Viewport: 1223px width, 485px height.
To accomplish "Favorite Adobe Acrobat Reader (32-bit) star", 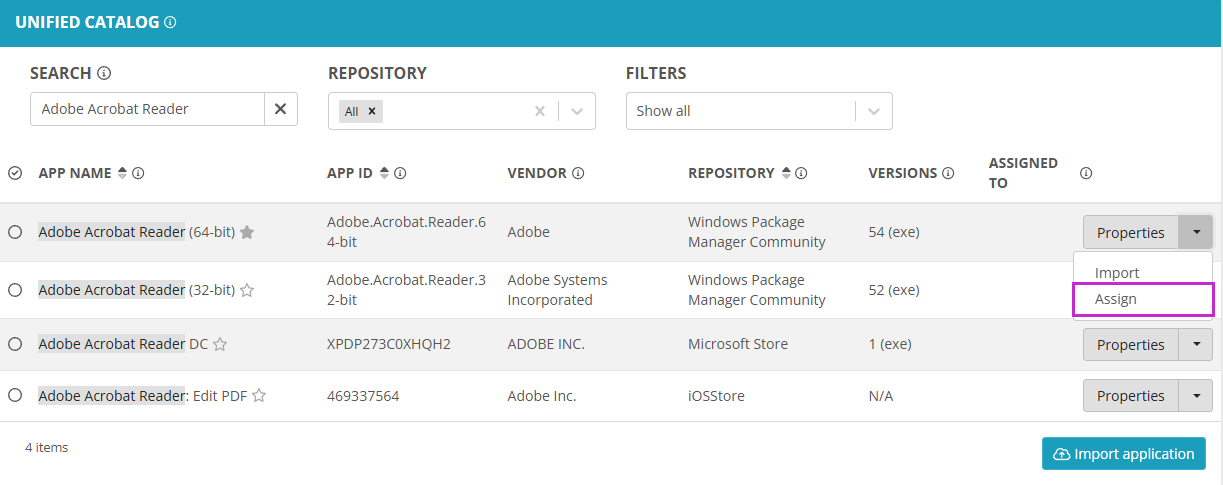I will 247,290.
